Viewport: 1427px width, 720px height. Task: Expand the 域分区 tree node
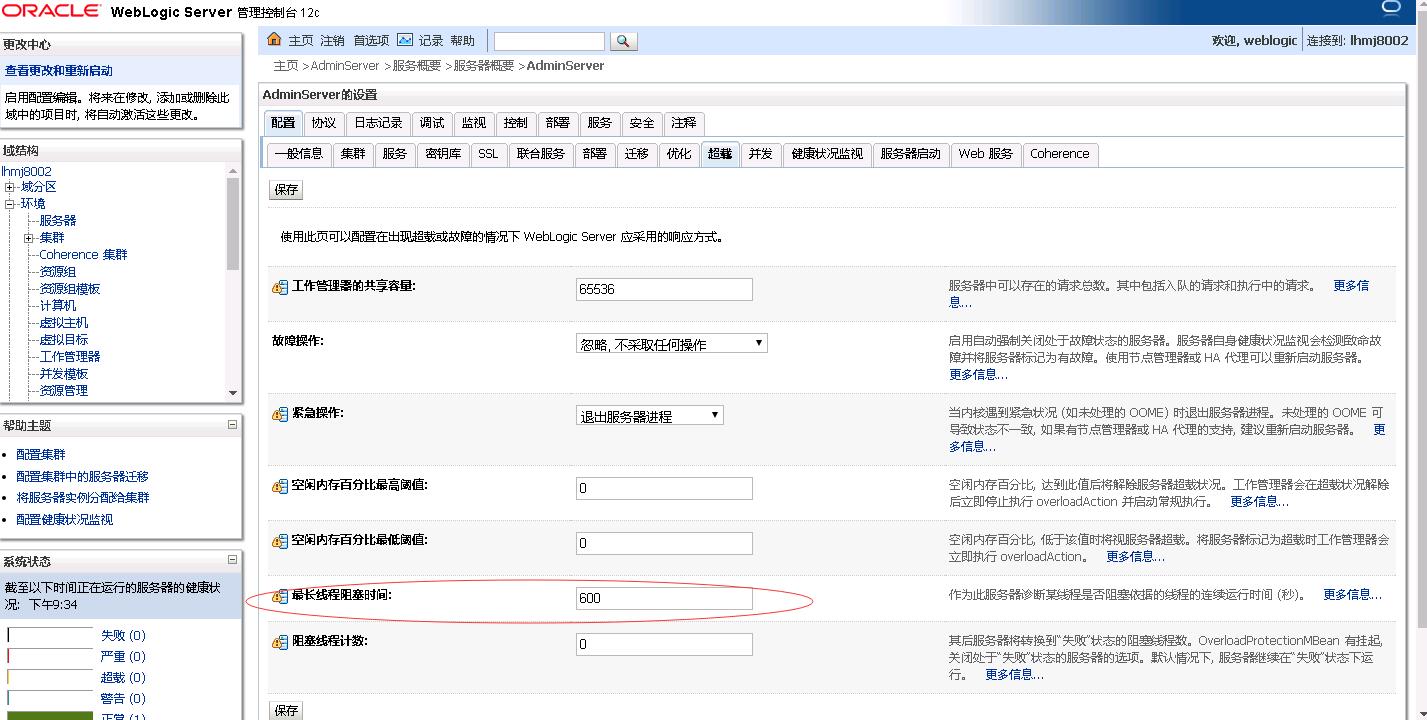coord(10,187)
